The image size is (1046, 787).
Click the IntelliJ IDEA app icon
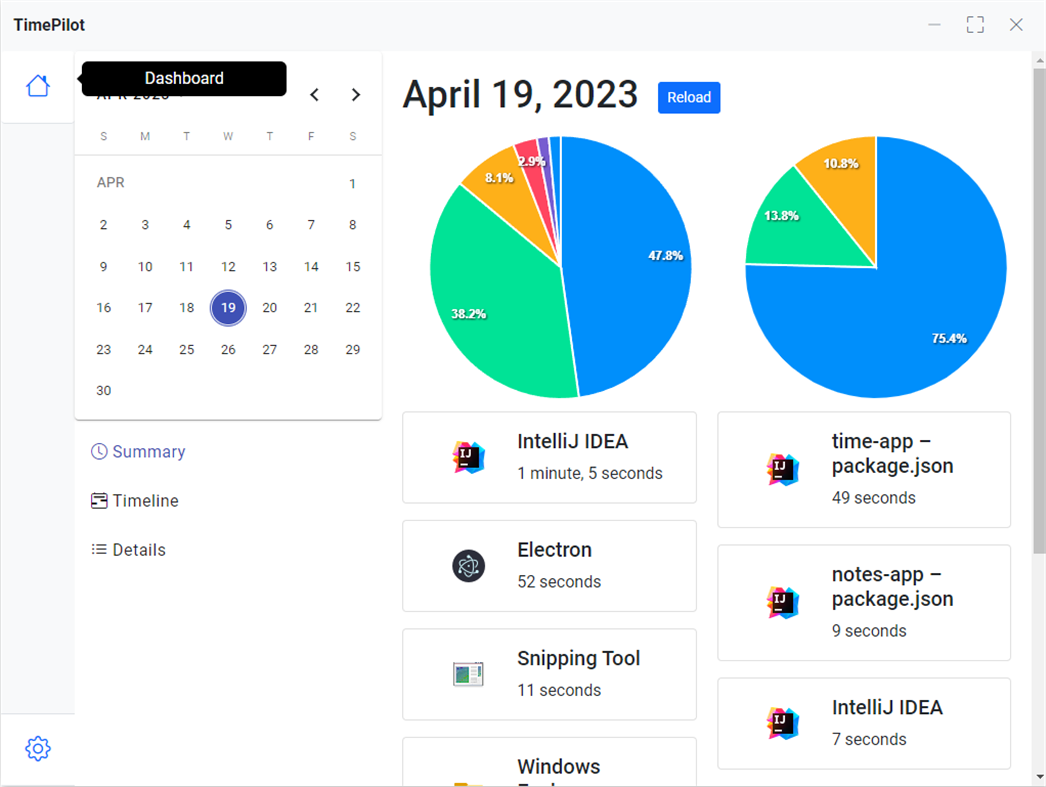[468, 457]
